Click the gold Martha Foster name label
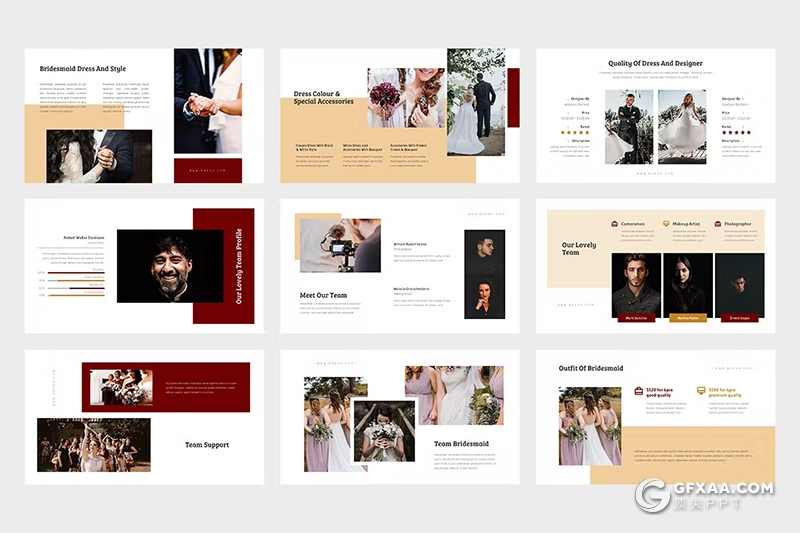Screen dimensions: 800x533 point(688,317)
